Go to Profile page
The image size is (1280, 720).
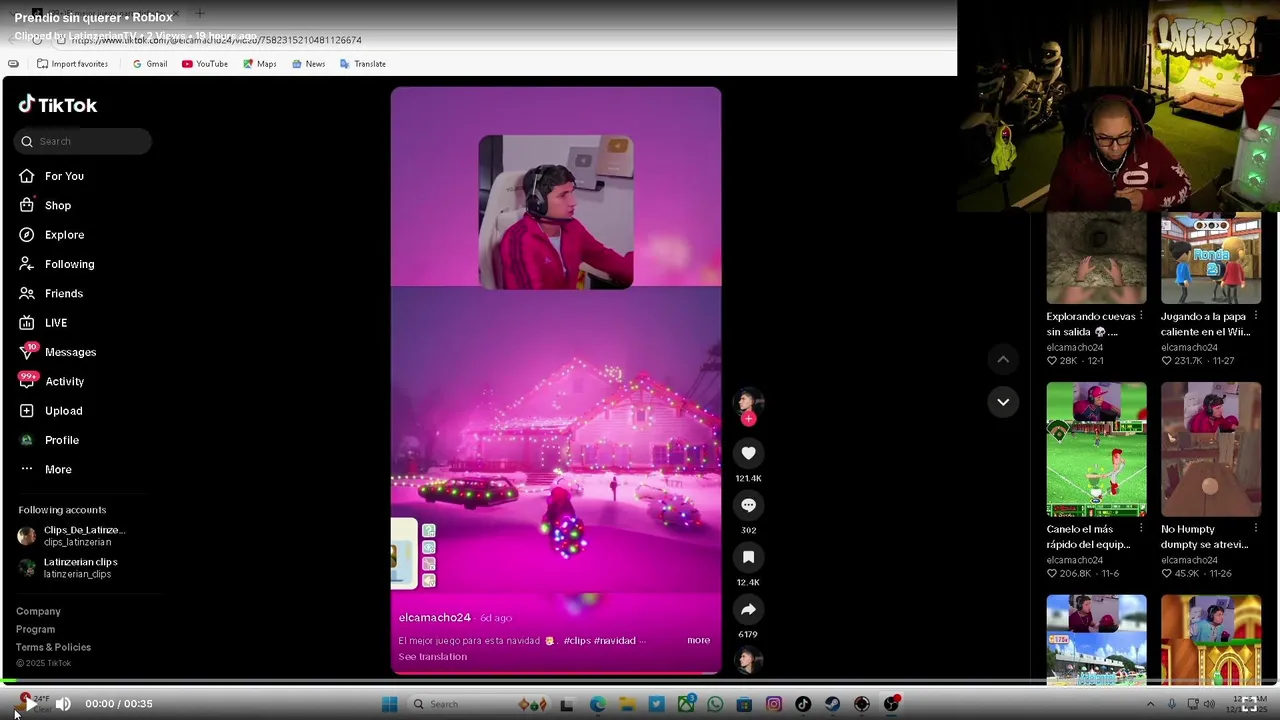(48, 440)
